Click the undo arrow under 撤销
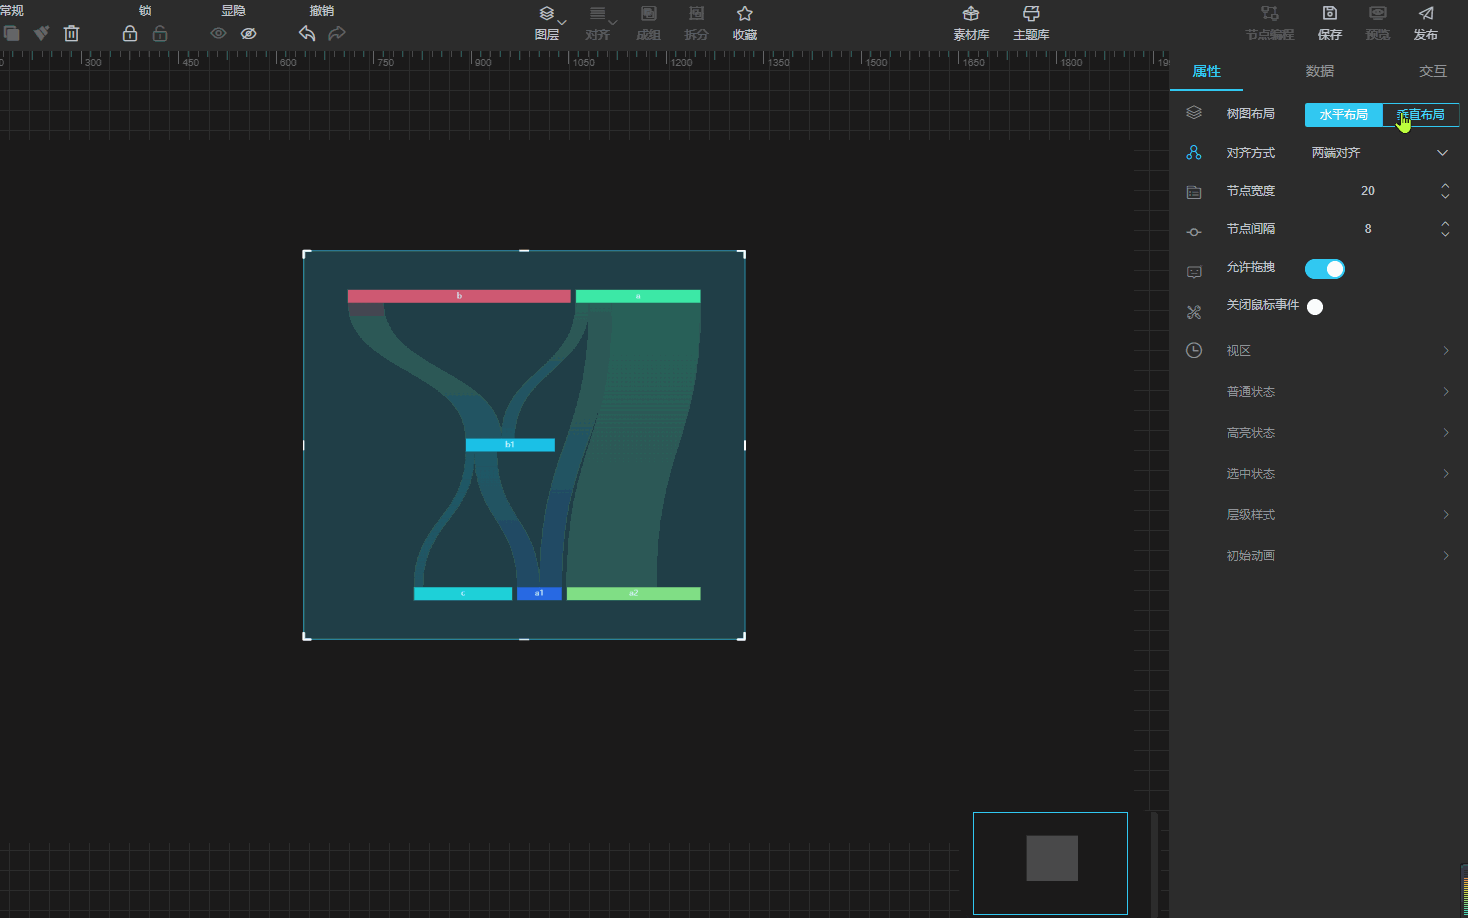The width and height of the screenshot is (1468, 918). pyautogui.click(x=307, y=33)
